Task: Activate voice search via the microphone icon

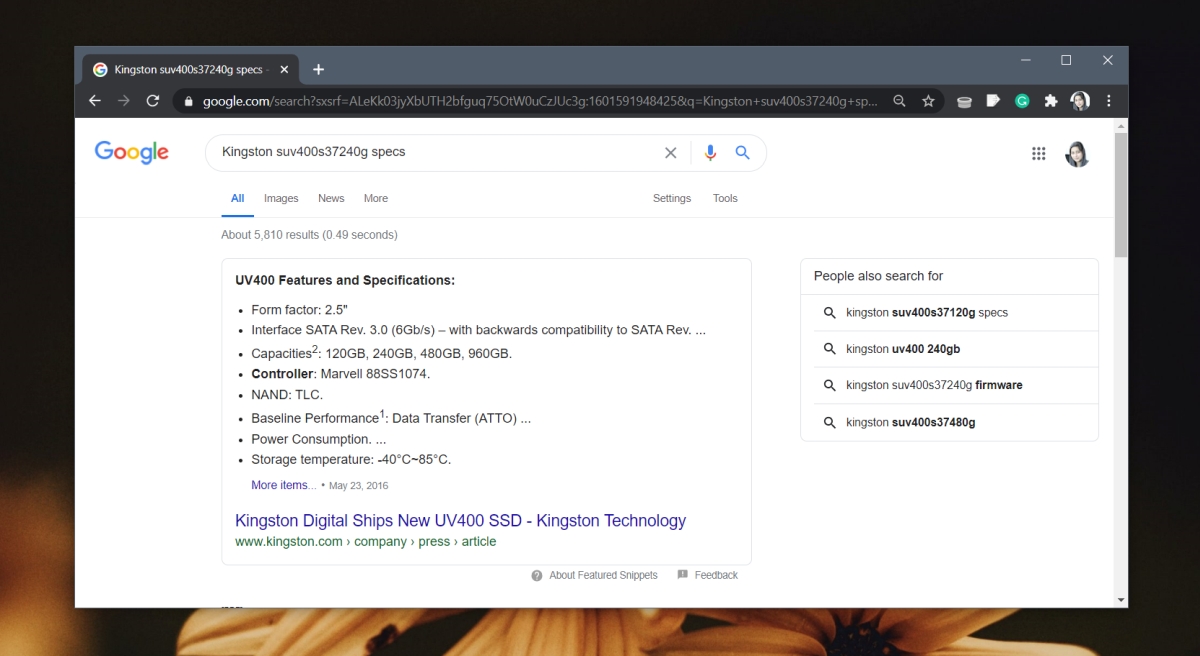Action: [x=711, y=151]
